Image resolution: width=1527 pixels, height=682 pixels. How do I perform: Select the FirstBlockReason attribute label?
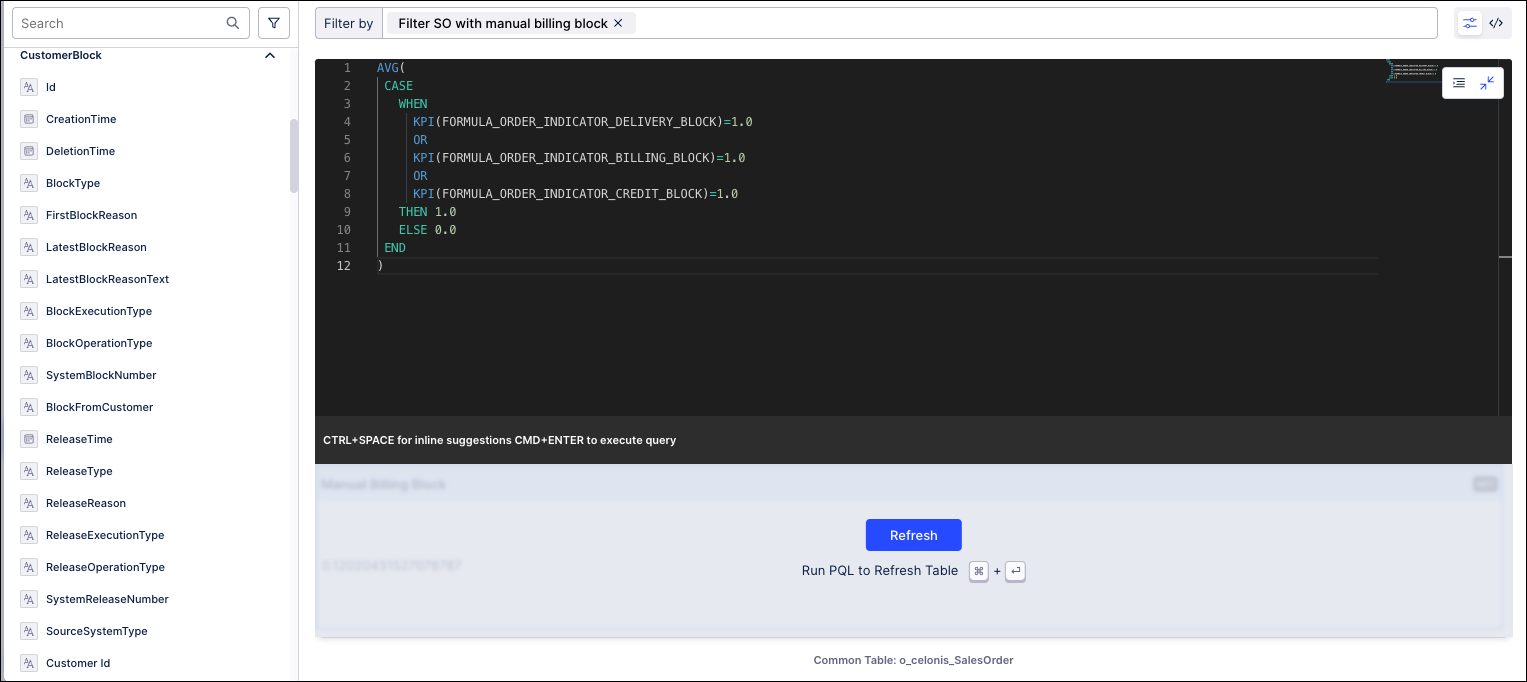pyautogui.click(x=92, y=215)
